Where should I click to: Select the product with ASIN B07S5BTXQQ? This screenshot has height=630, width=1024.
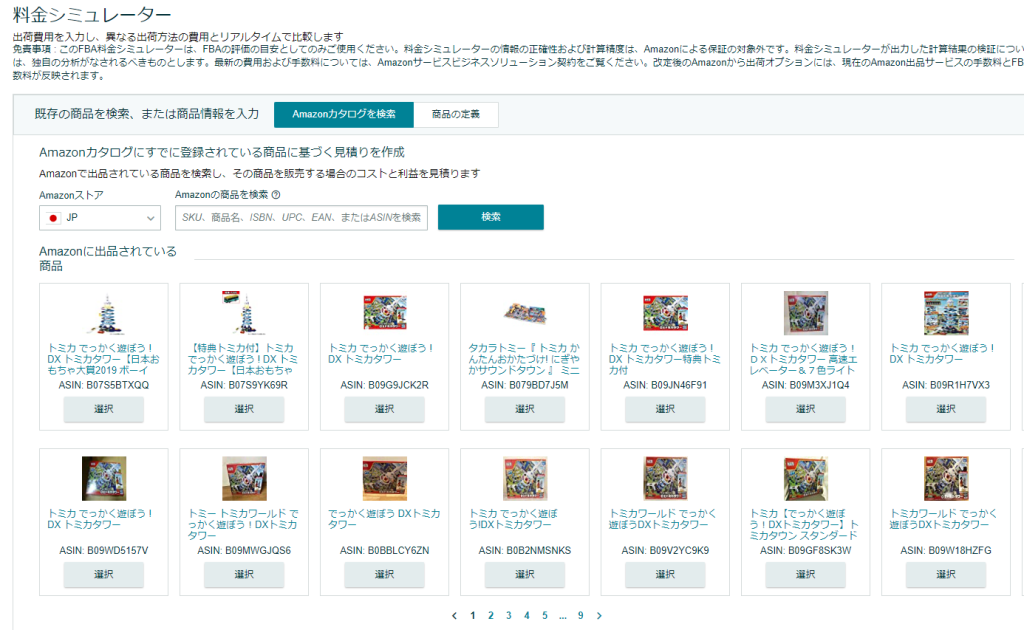click(x=104, y=409)
